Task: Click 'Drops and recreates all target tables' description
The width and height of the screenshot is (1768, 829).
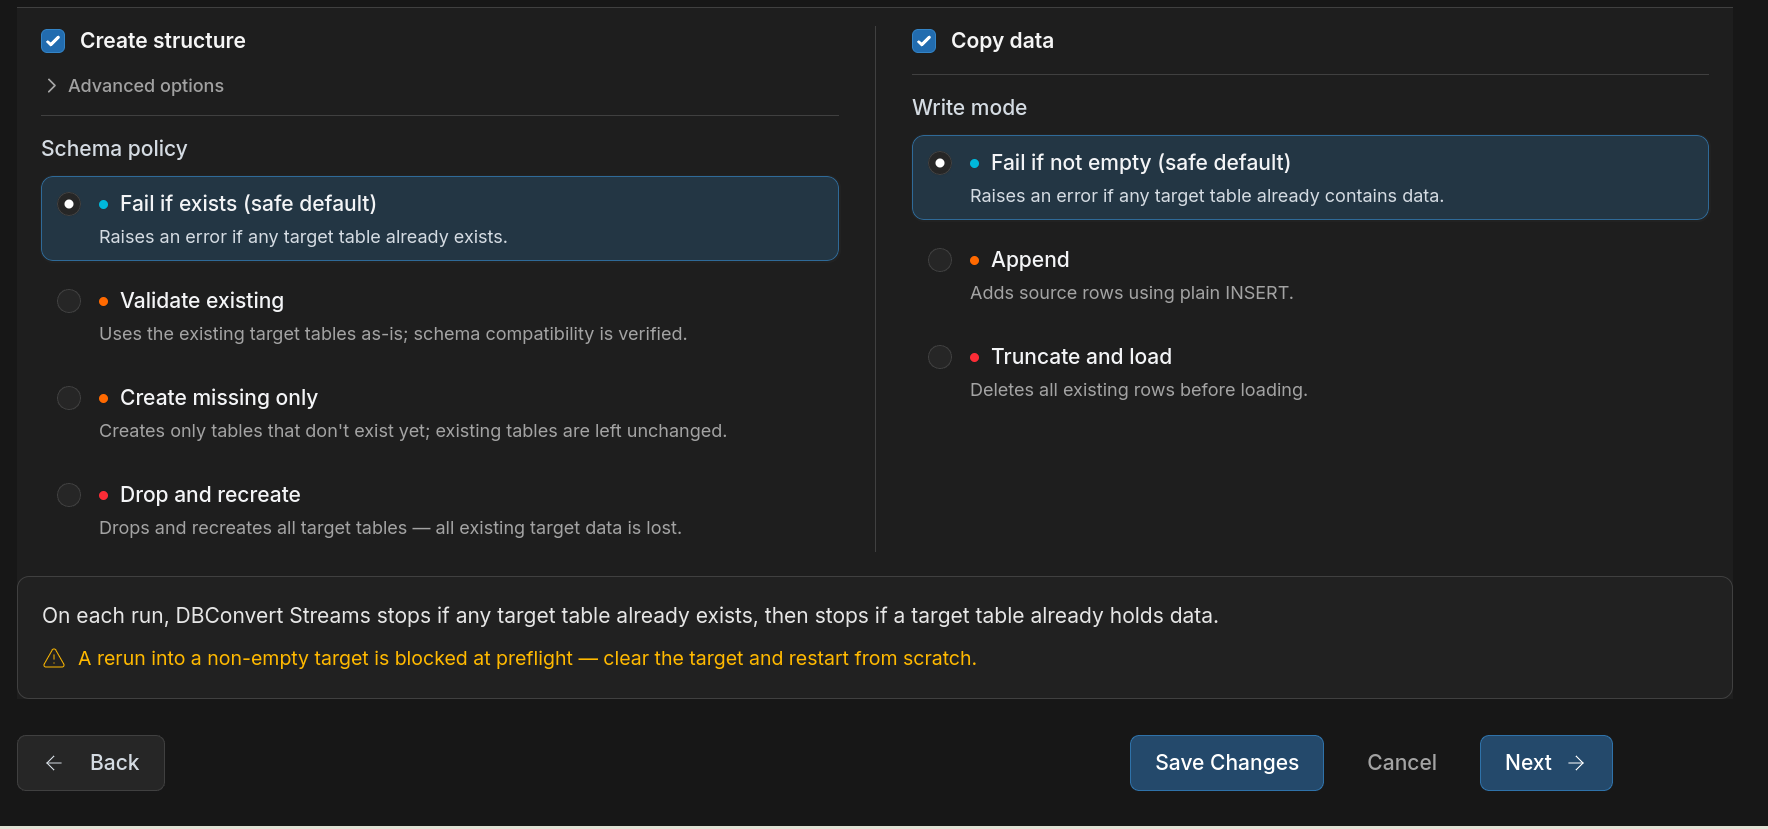Action: click(390, 528)
